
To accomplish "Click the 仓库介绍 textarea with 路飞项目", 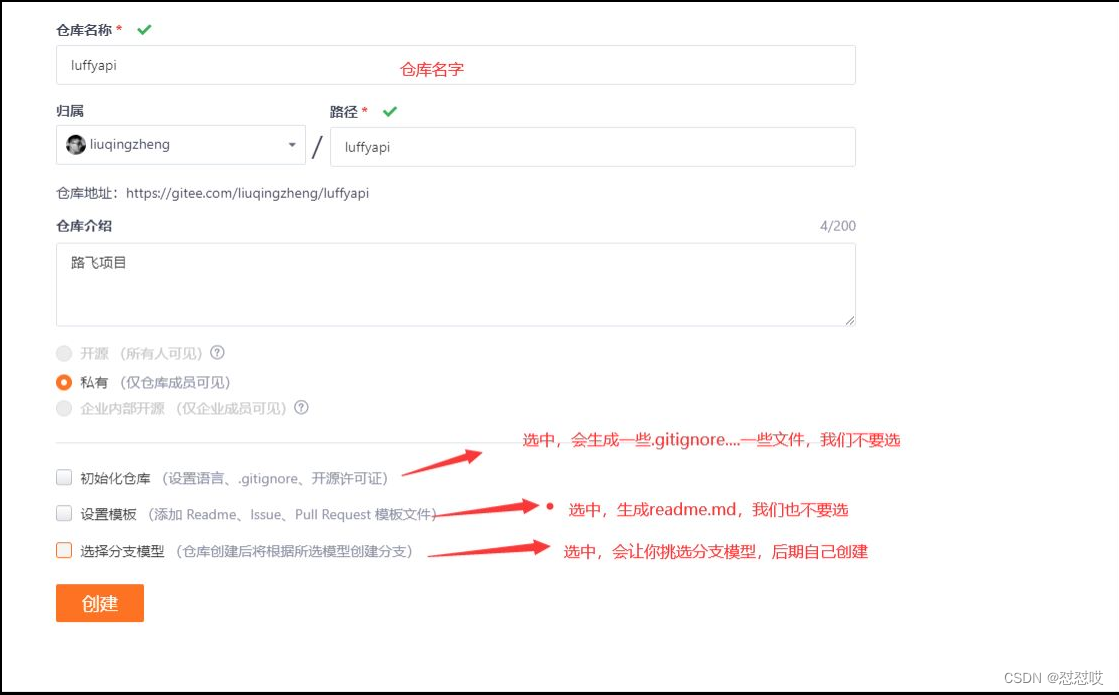I will (455, 285).
